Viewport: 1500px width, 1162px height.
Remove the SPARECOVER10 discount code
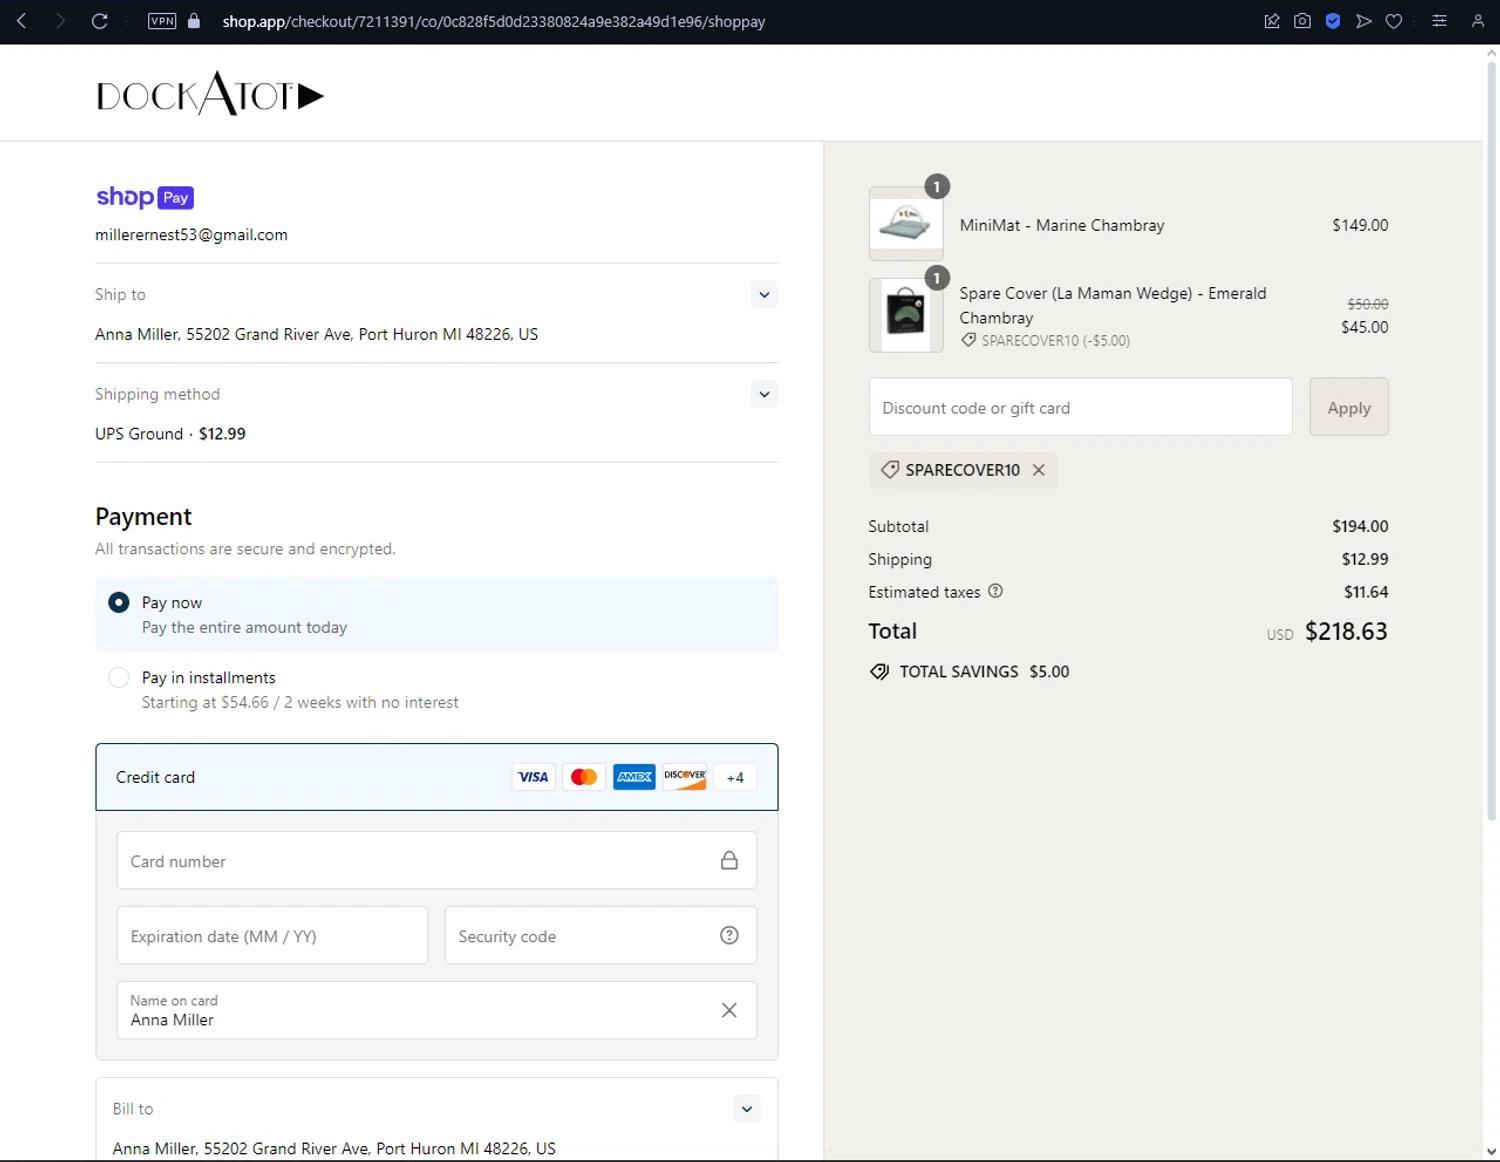coord(1039,470)
